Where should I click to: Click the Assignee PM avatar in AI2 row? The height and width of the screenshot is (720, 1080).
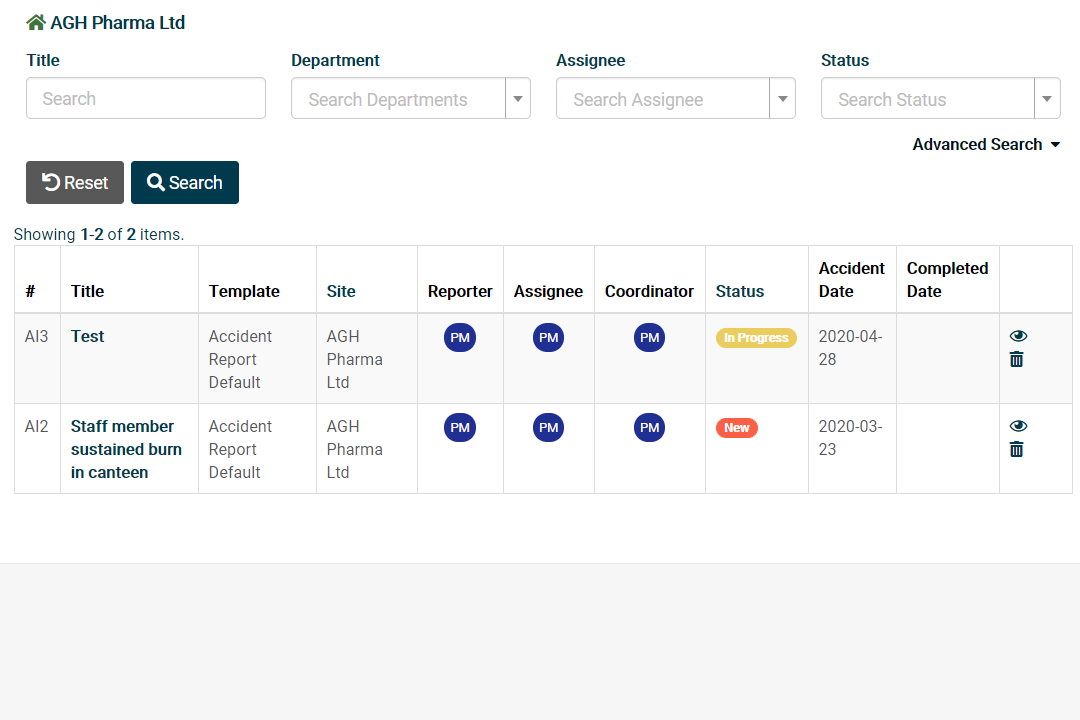[x=548, y=428]
